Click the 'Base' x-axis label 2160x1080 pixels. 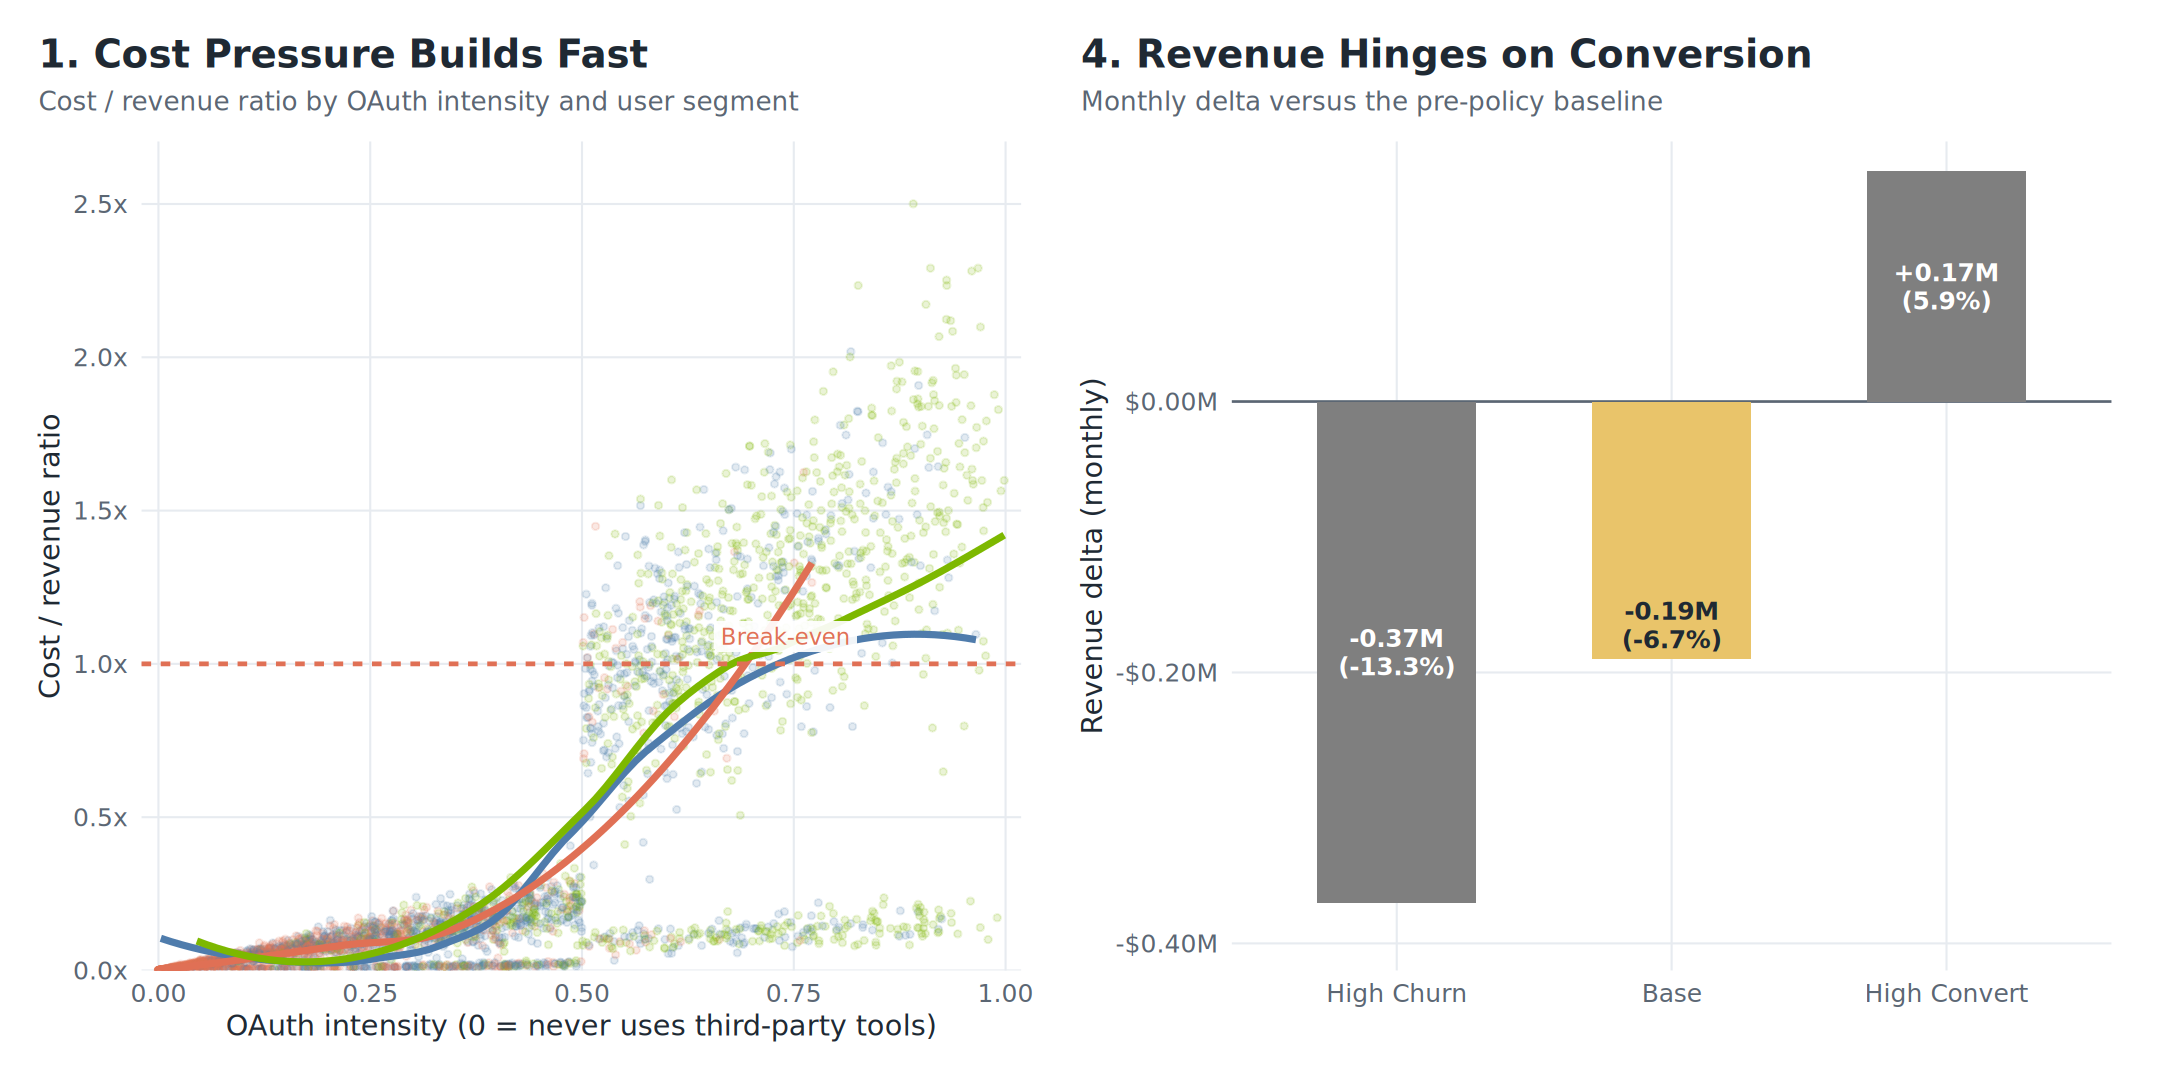(x=1671, y=993)
